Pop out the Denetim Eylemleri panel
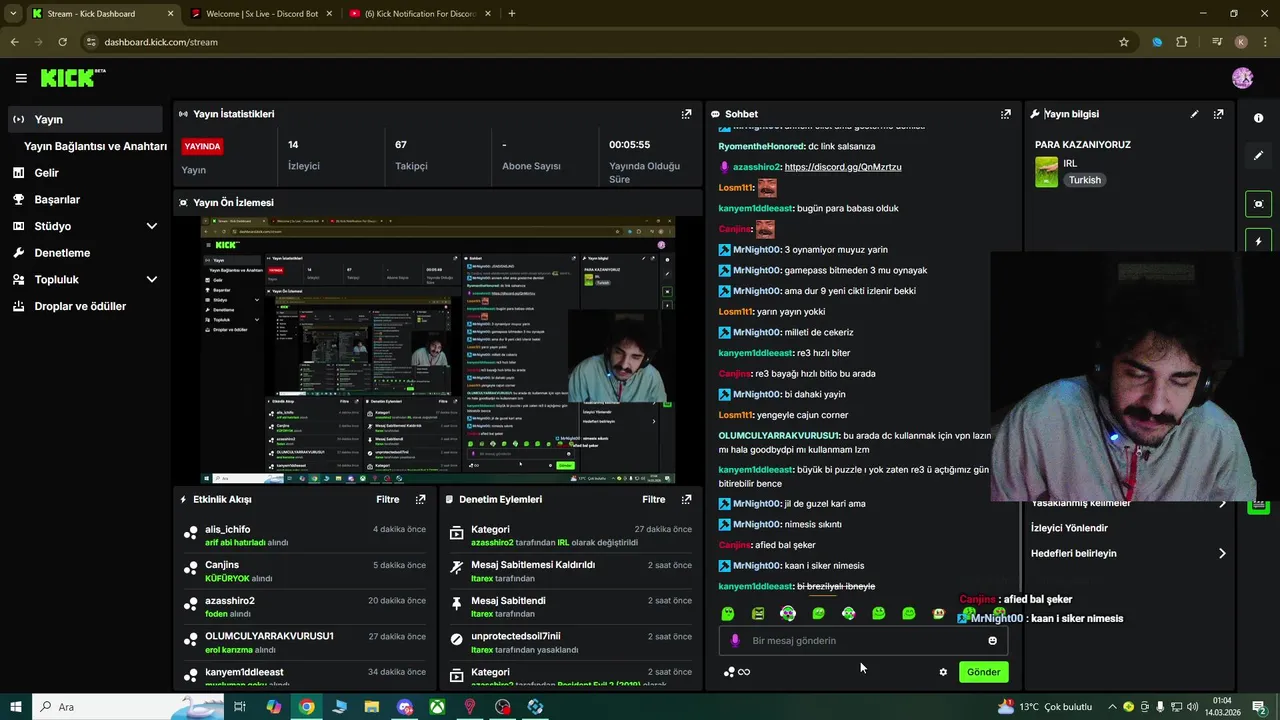The image size is (1280, 720). pyautogui.click(x=686, y=499)
